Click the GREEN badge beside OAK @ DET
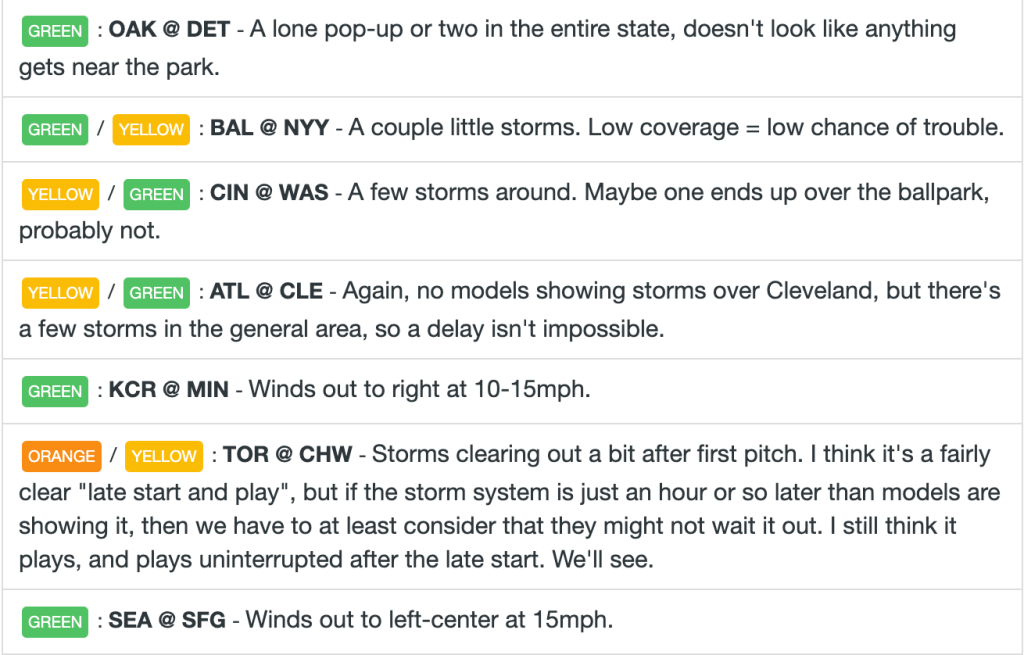The width and height of the screenshot is (1024, 655). pyautogui.click(x=55, y=31)
